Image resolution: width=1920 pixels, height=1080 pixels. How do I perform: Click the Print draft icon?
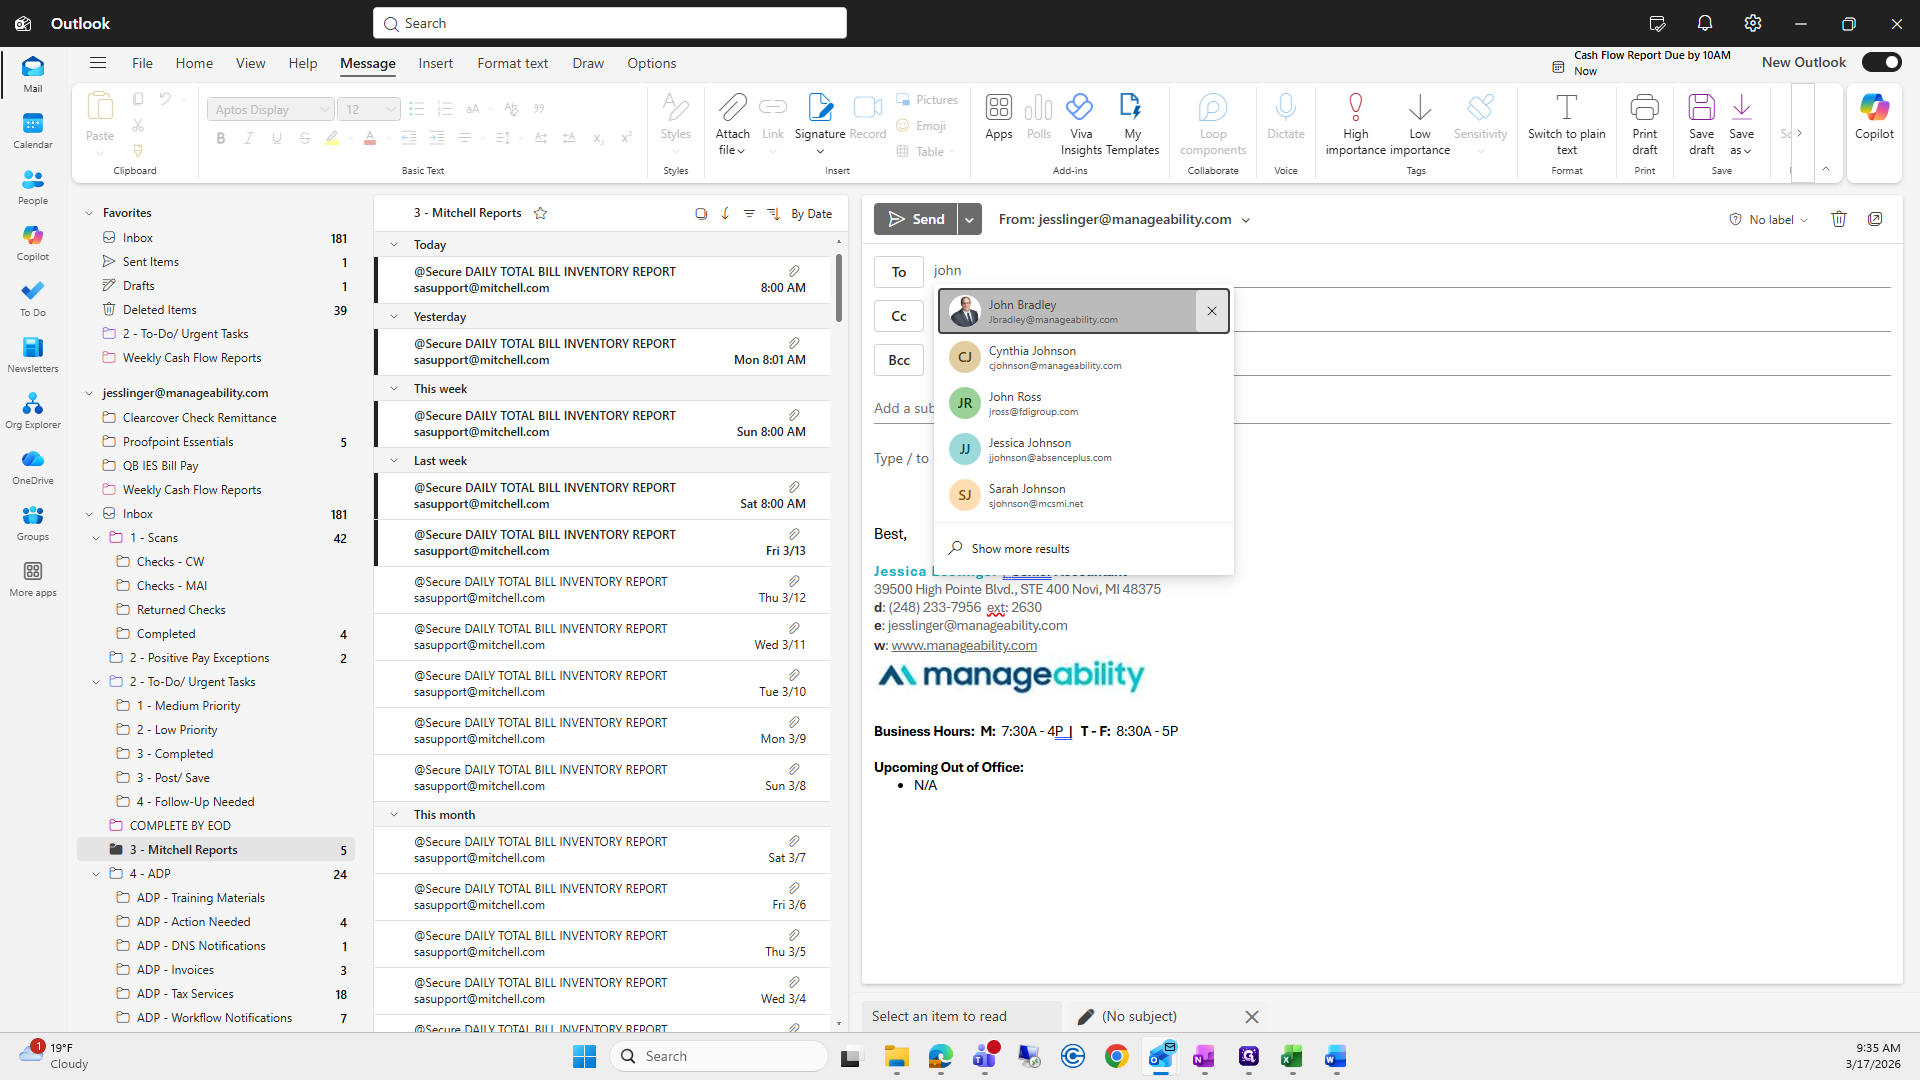[1644, 108]
